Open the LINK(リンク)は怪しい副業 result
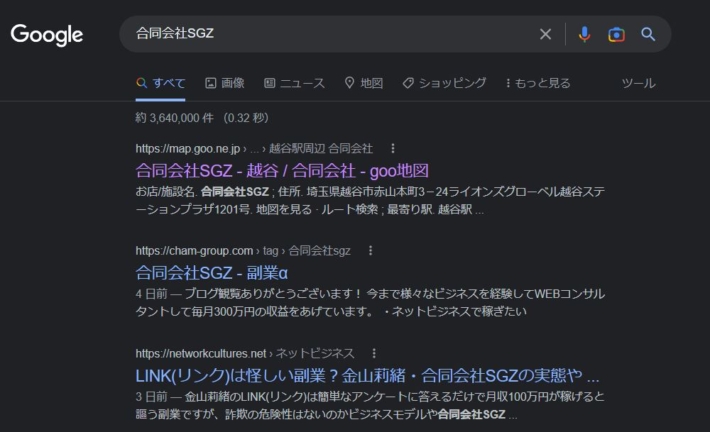 pos(367,375)
